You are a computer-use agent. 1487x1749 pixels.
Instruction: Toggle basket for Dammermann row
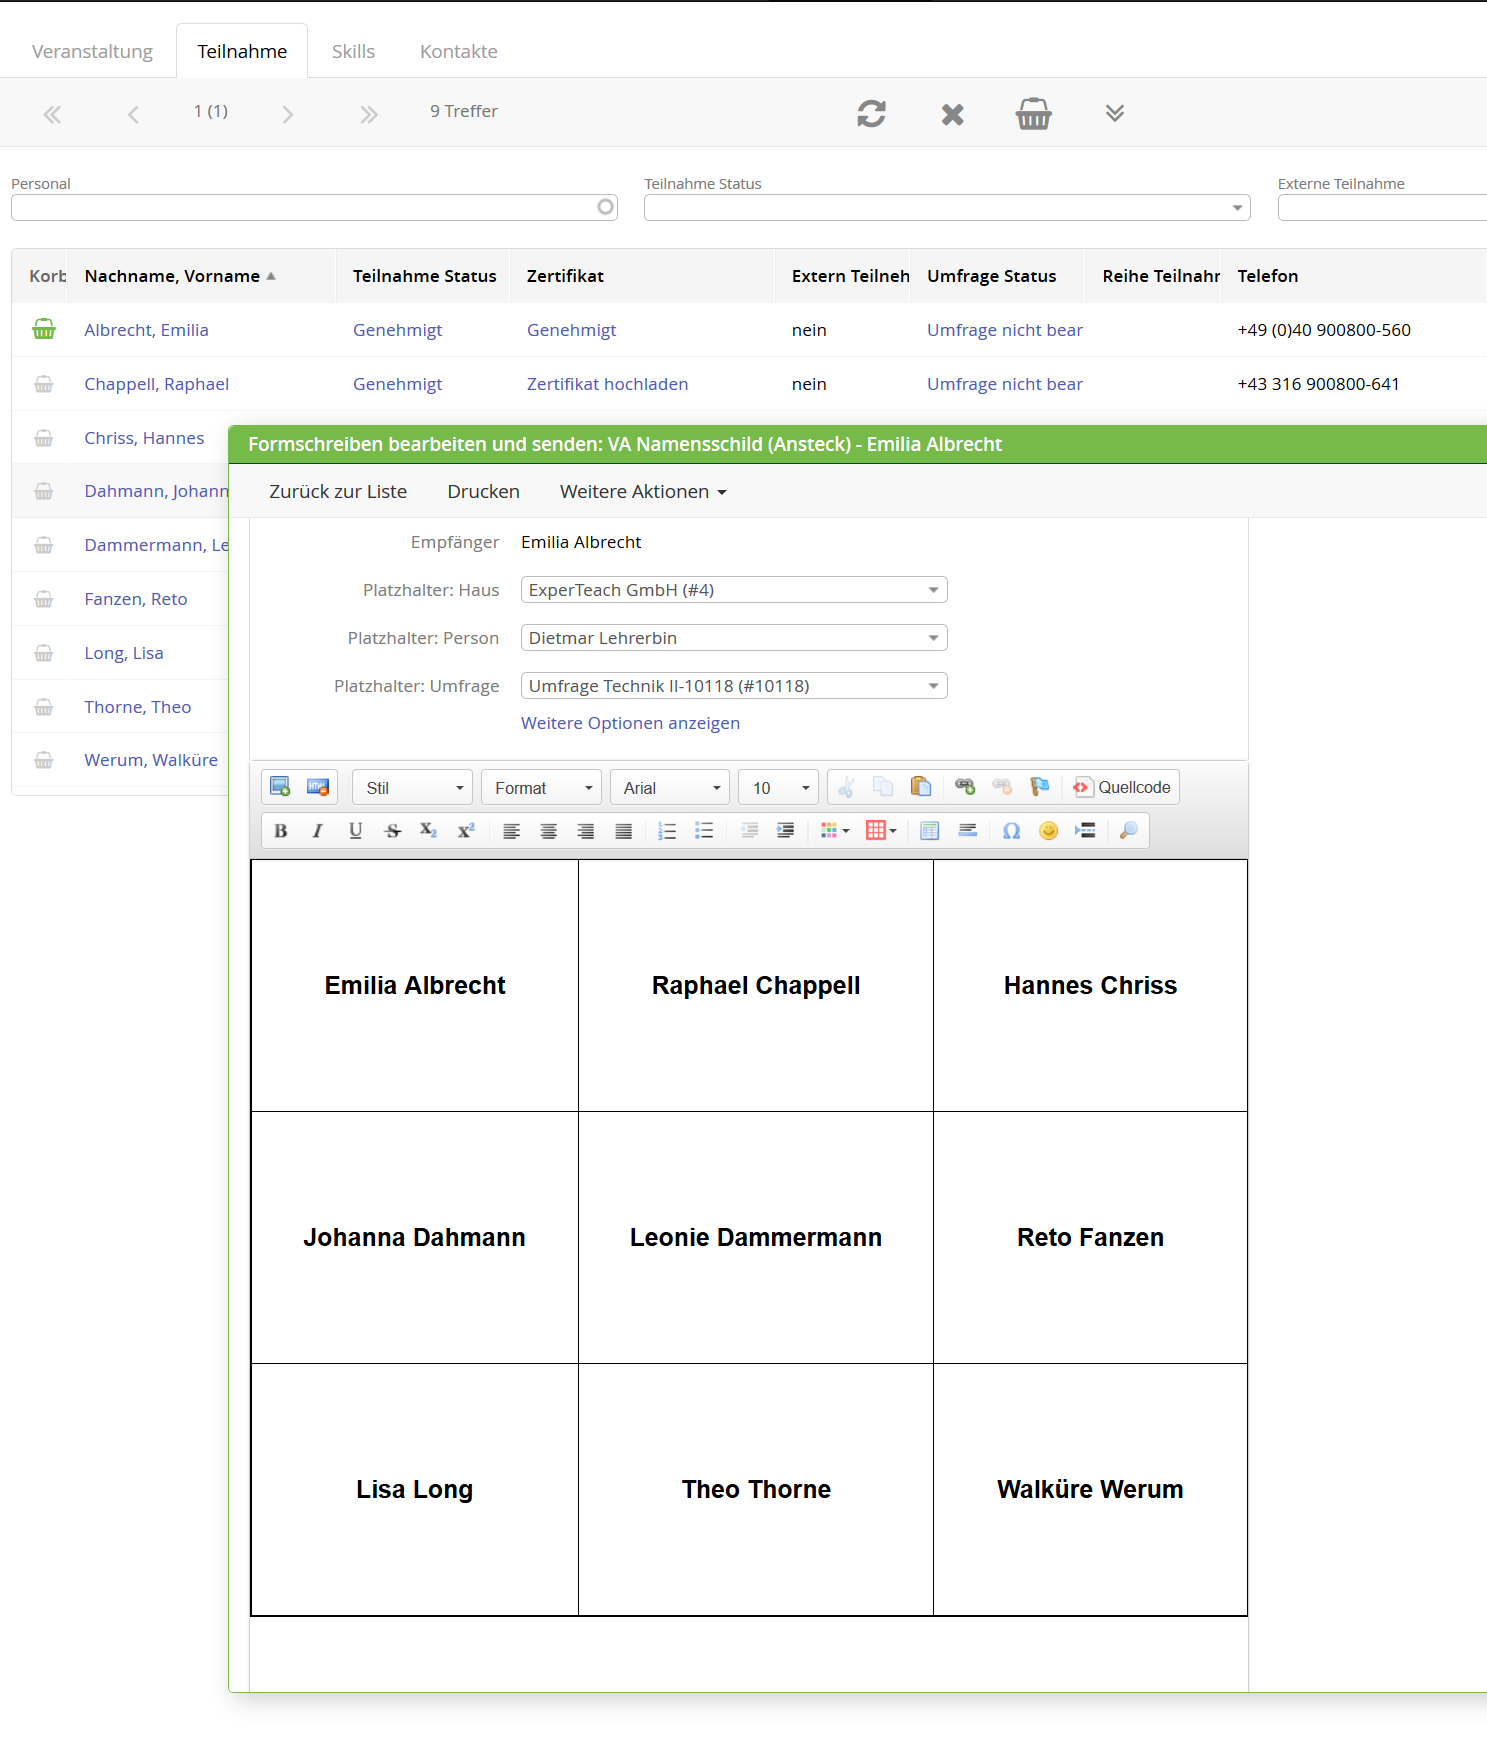coord(44,545)
